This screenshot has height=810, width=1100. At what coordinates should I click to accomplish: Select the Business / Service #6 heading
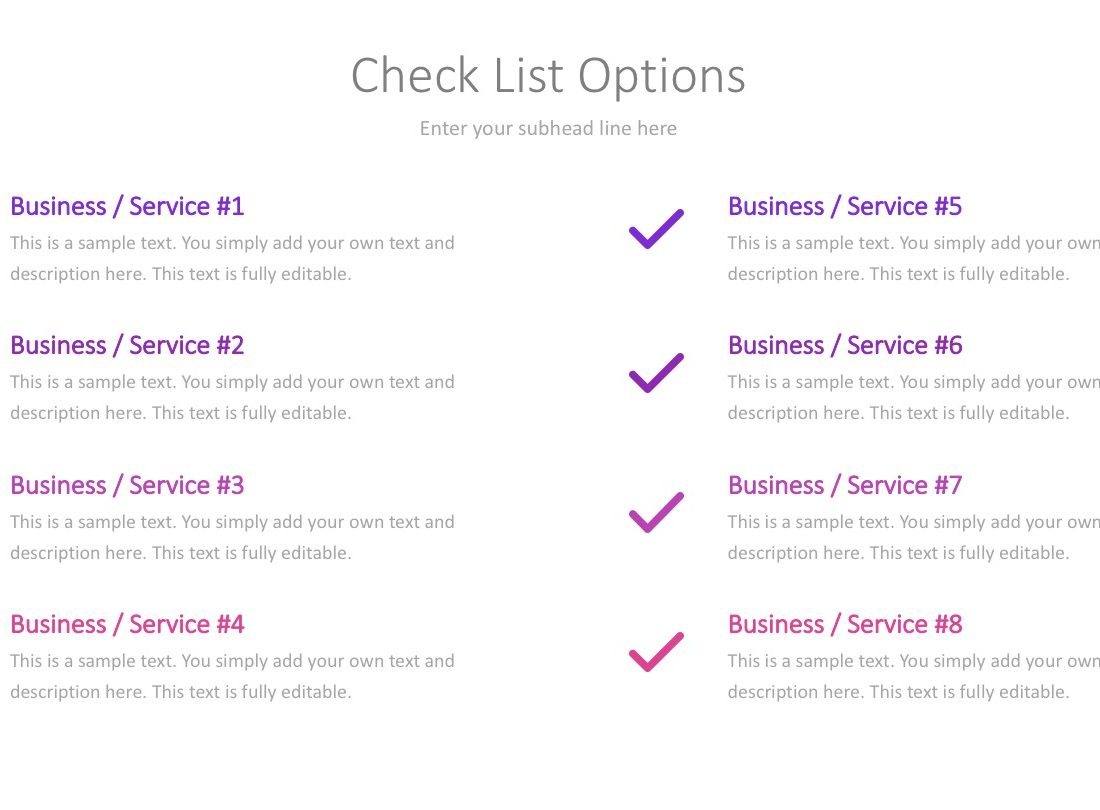coord(845,345)
